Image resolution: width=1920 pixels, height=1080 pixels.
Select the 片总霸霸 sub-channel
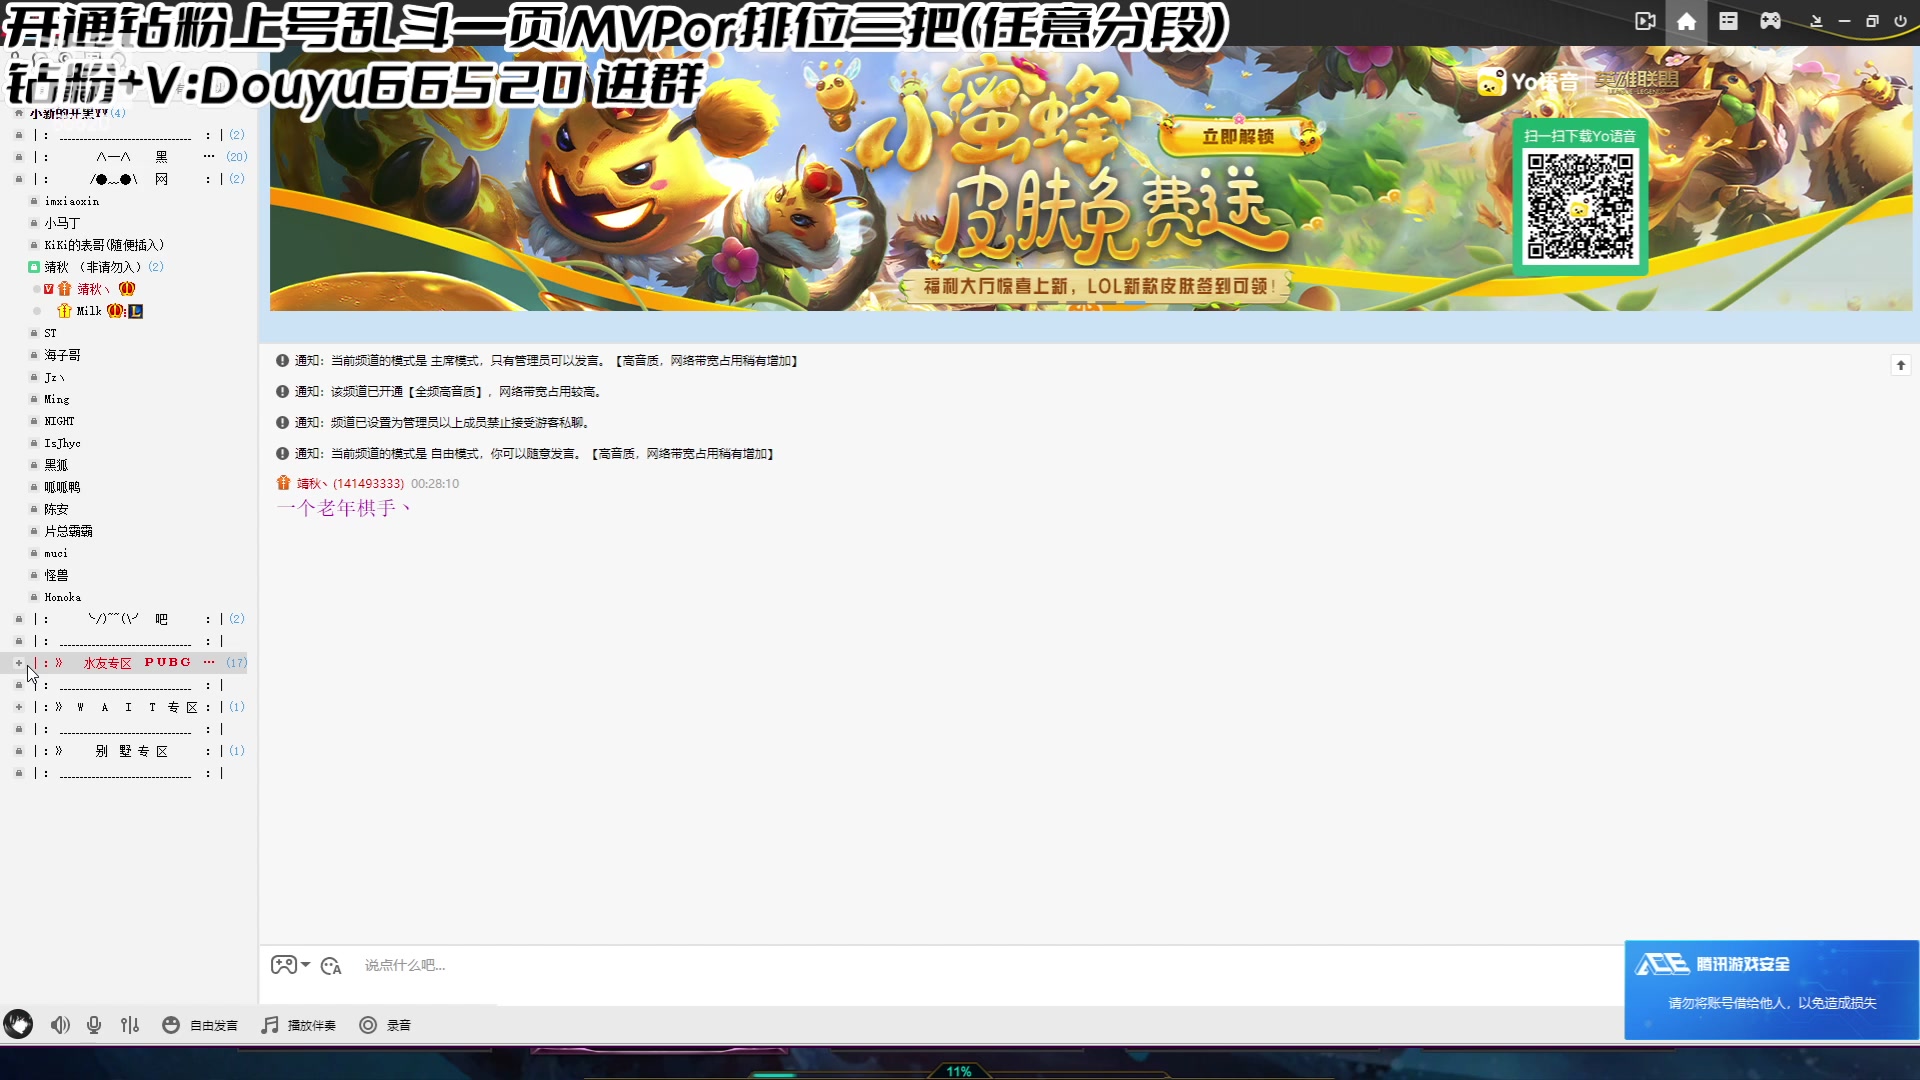coord(68,531)
